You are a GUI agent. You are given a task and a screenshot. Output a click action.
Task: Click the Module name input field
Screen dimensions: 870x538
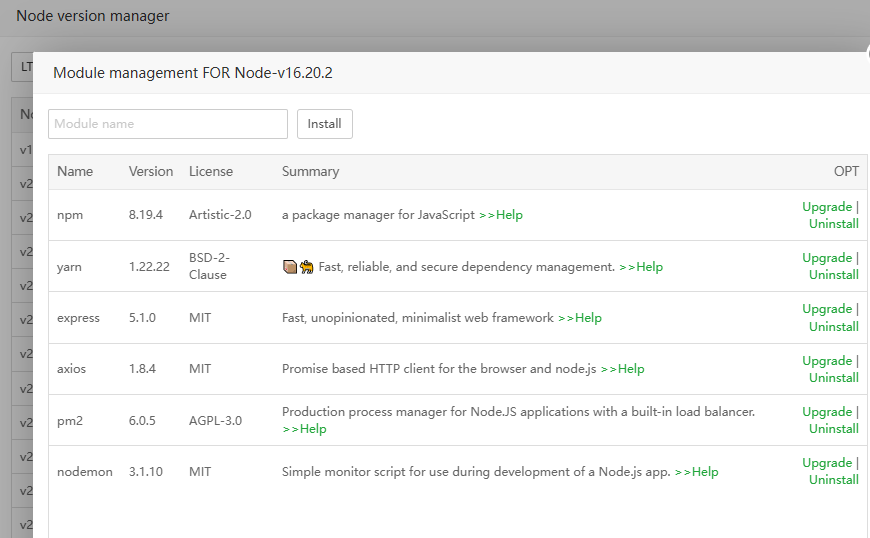[168, 124]
